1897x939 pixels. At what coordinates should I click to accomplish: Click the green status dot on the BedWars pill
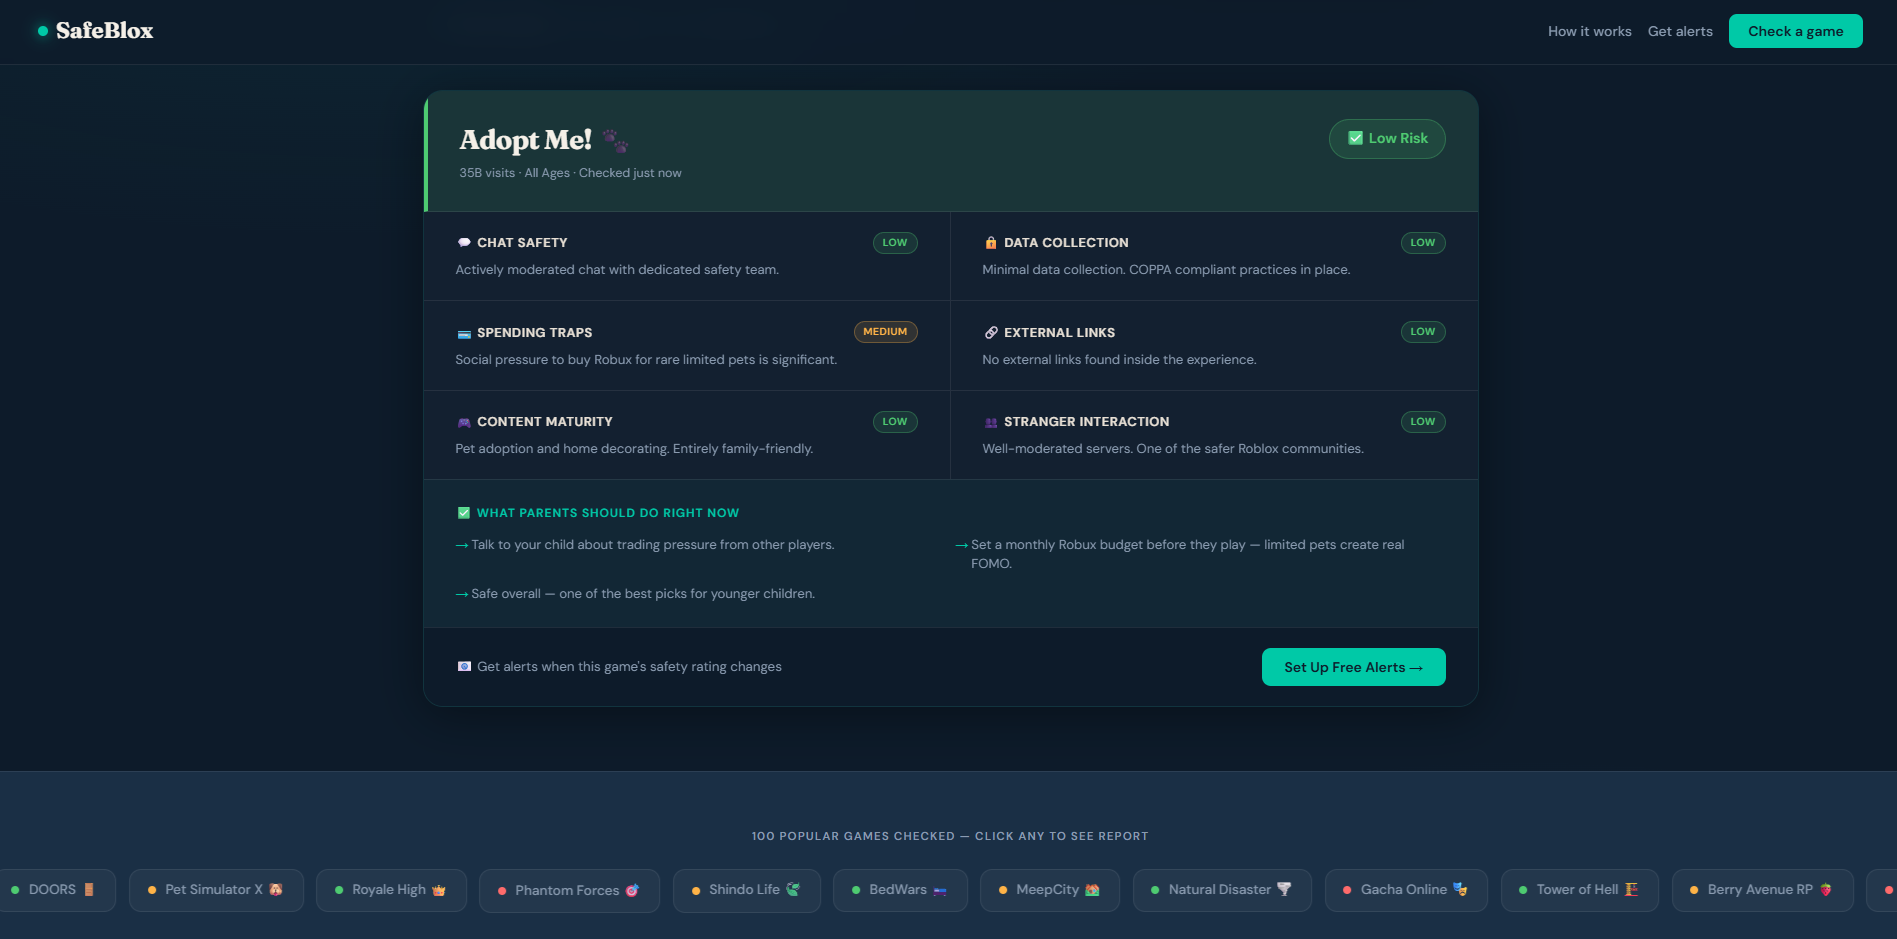[856, 889]
